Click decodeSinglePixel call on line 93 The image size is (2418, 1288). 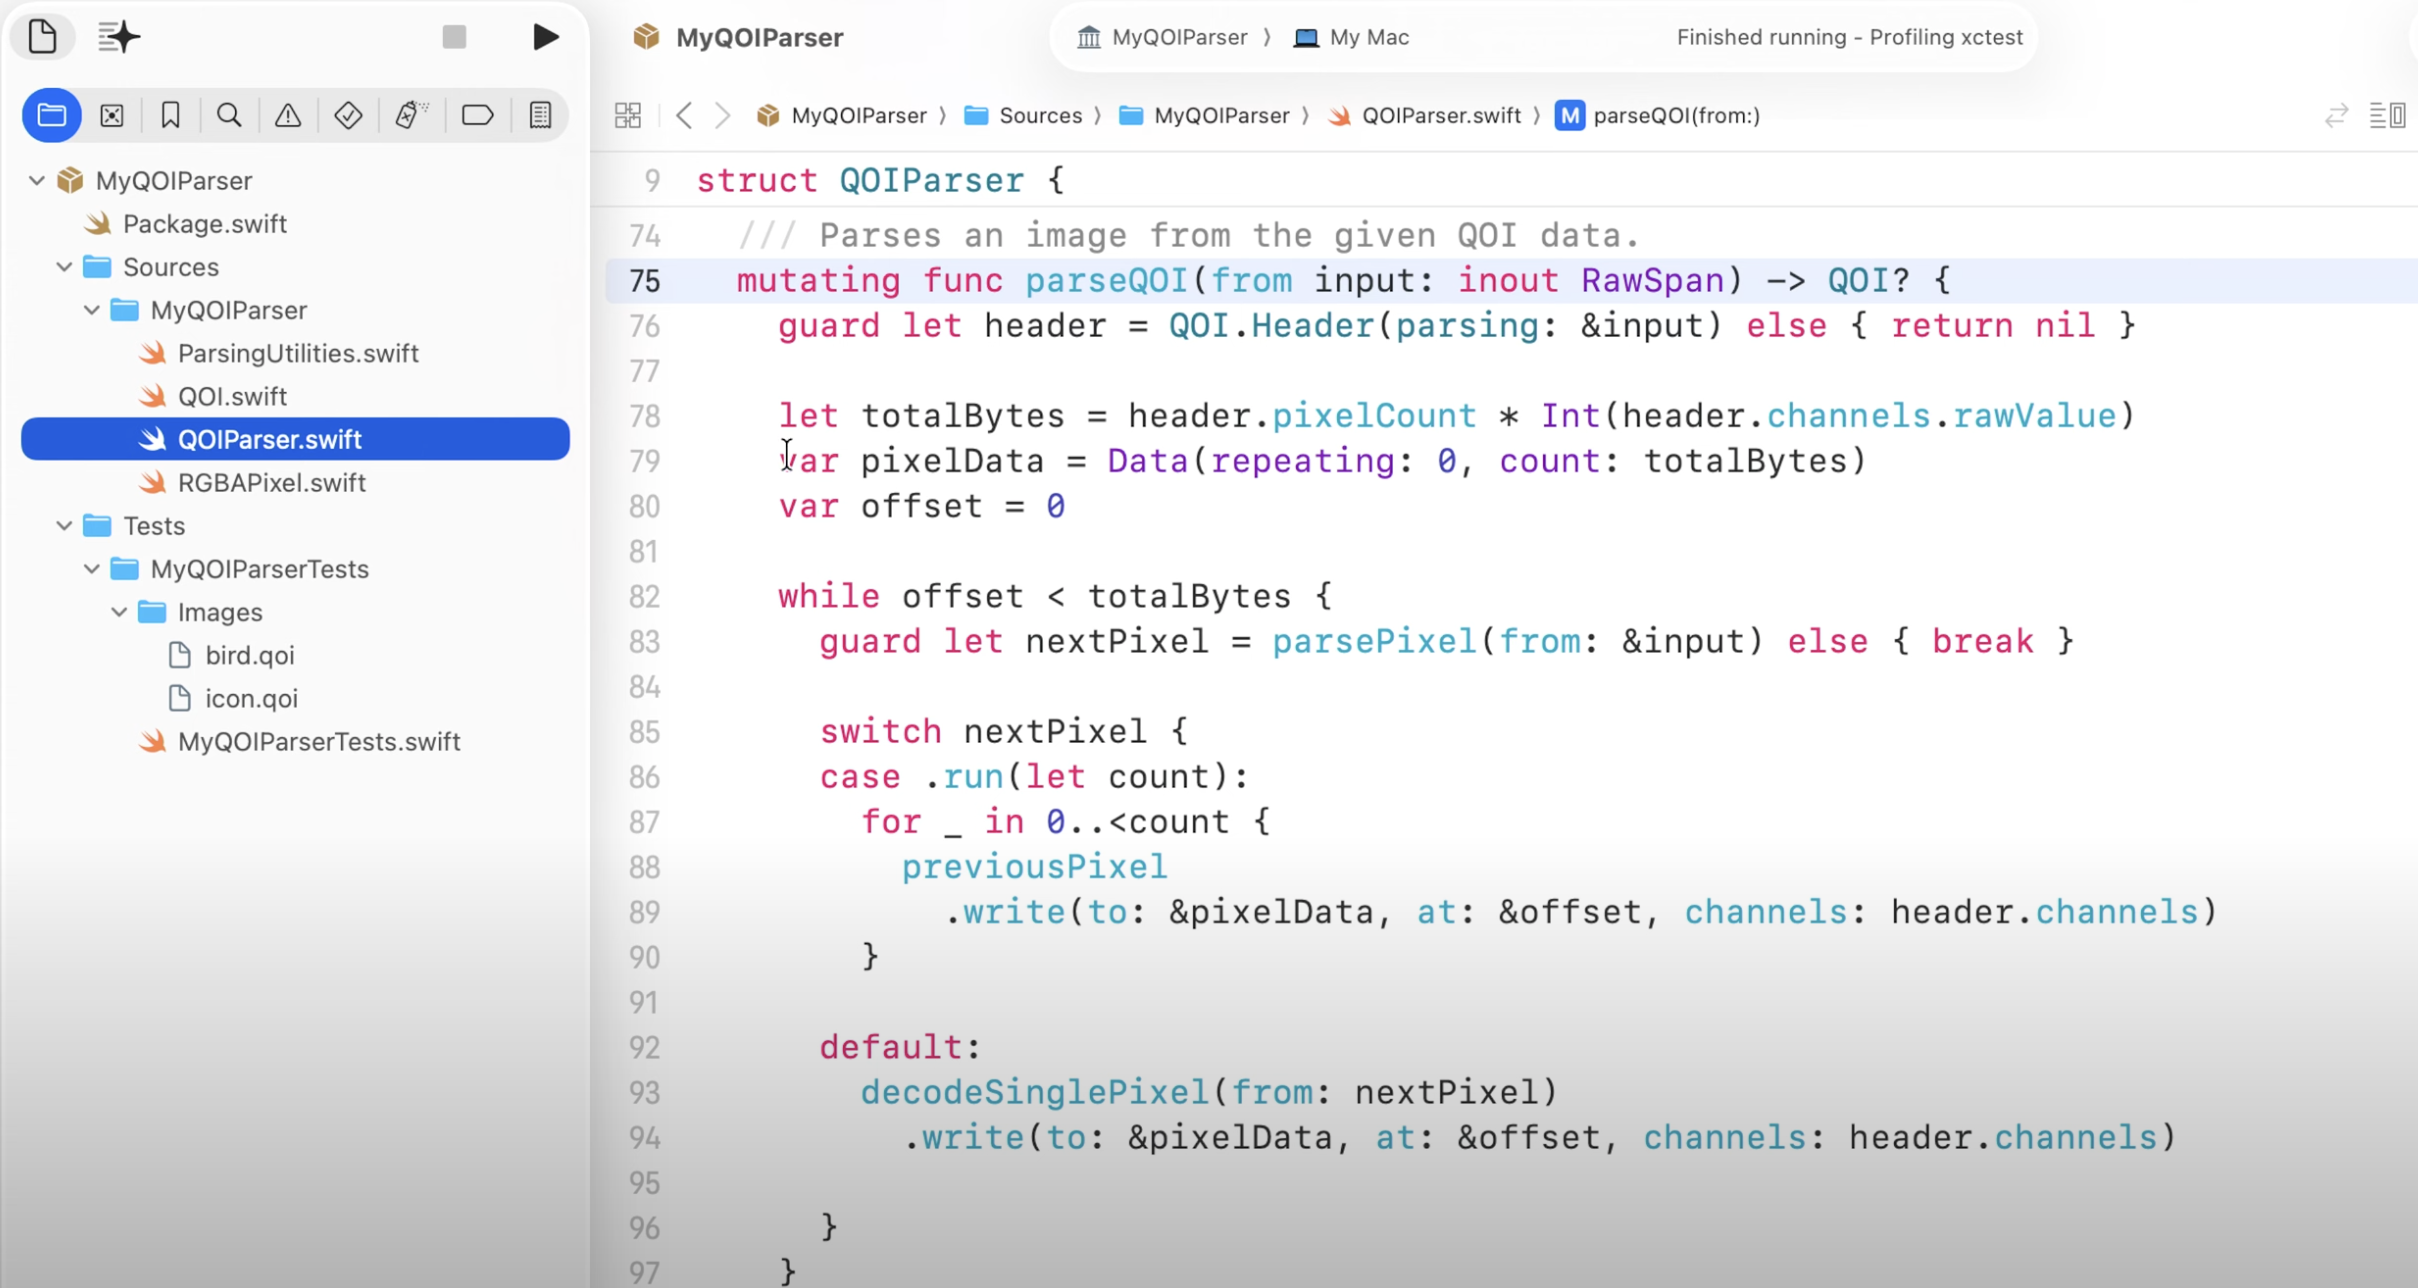1035,1092
